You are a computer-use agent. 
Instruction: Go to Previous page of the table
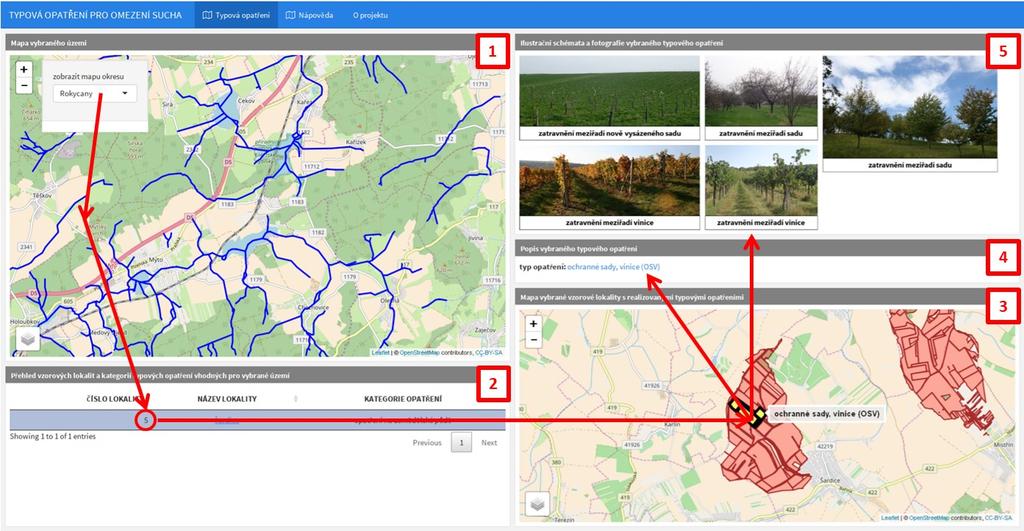(x=427, y=443)
